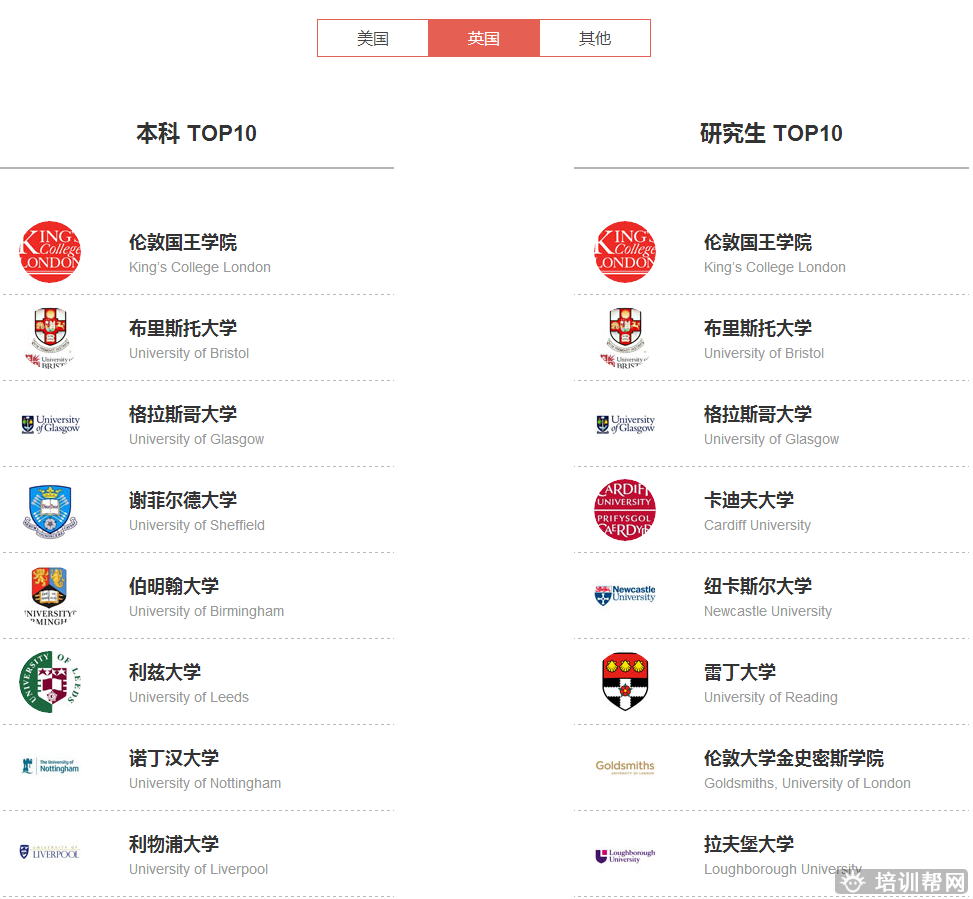Open 伦敦国王学院 in 研究生 TOP10
973x899 pixels.
pos(758,242)
